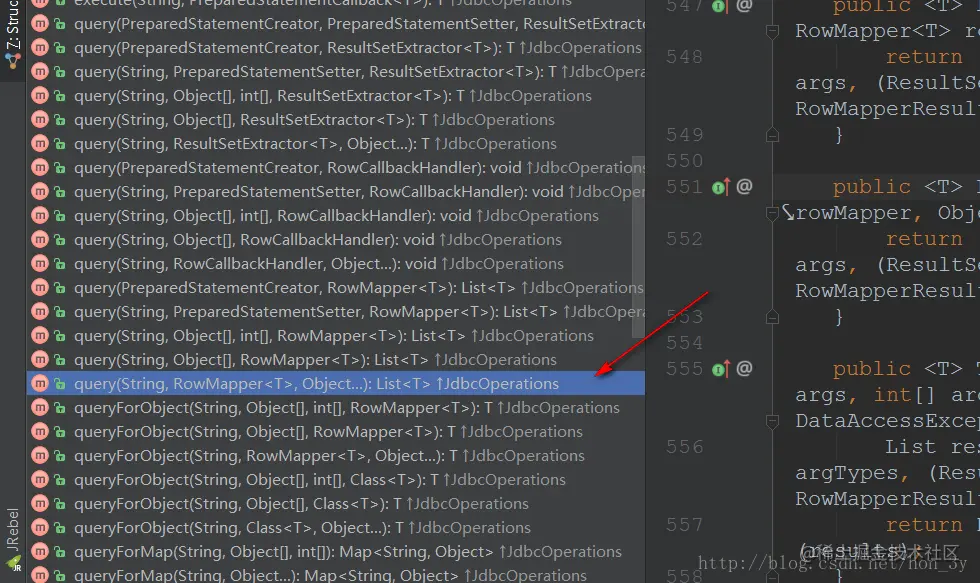Click 'public' keyword on line 555
The image size is (980, 583).
[871, 370]
